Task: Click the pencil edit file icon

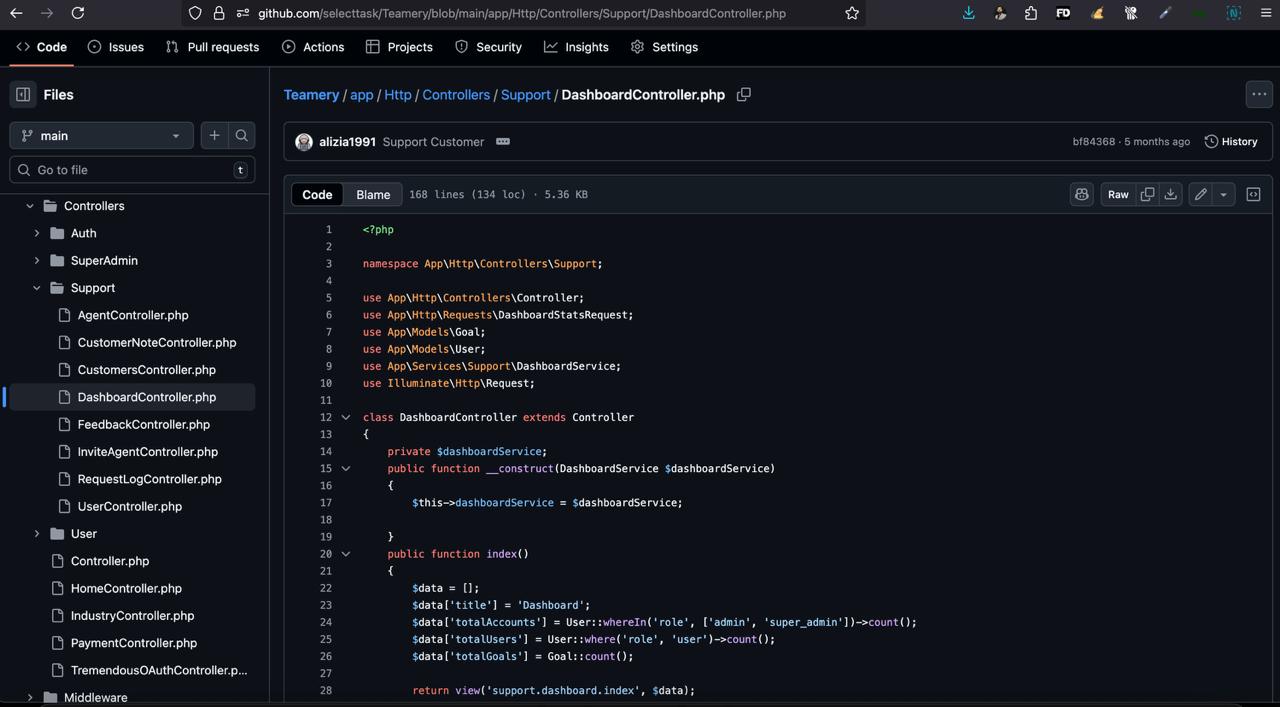Action: tap(1200, 195)
